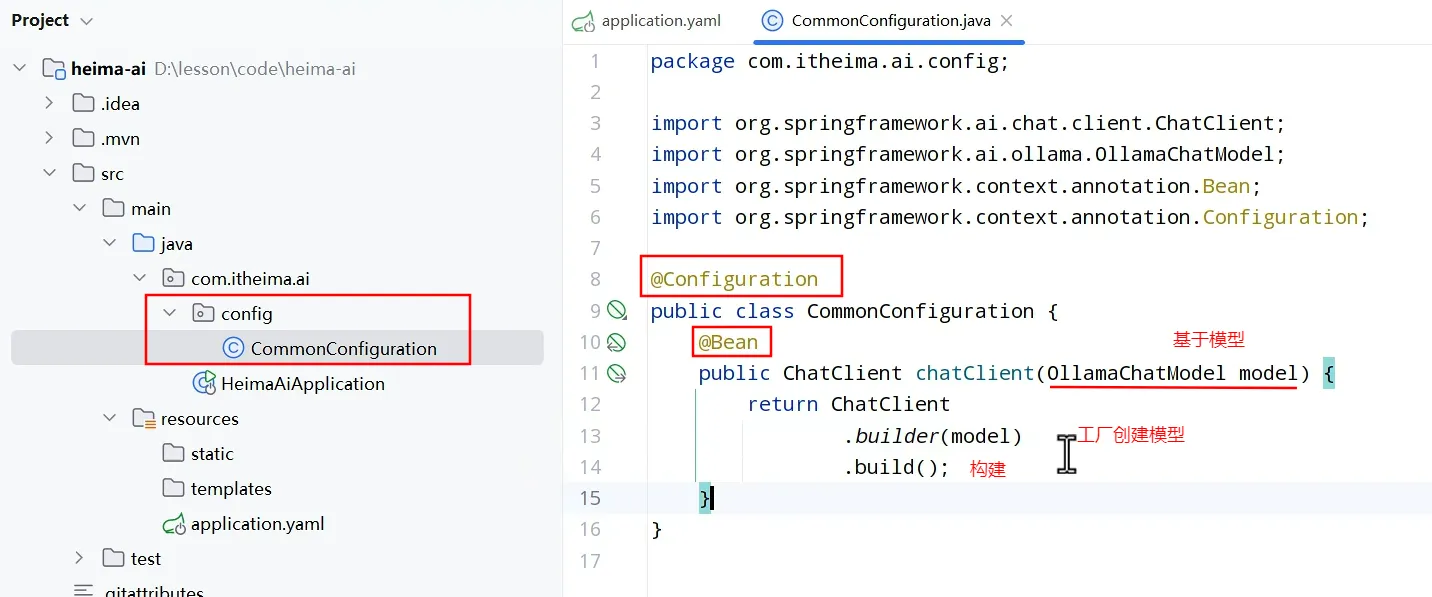Select the CommonConfiguration.java editor tab
1432x597 pixels.
(888, 21)
